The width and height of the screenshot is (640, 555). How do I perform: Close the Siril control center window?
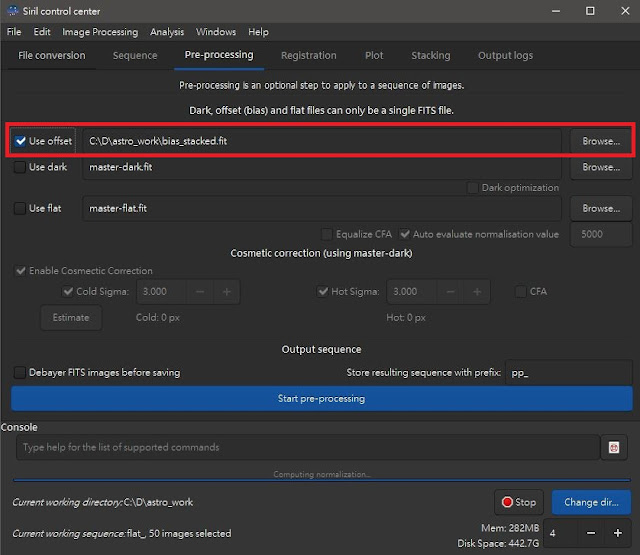625,11
